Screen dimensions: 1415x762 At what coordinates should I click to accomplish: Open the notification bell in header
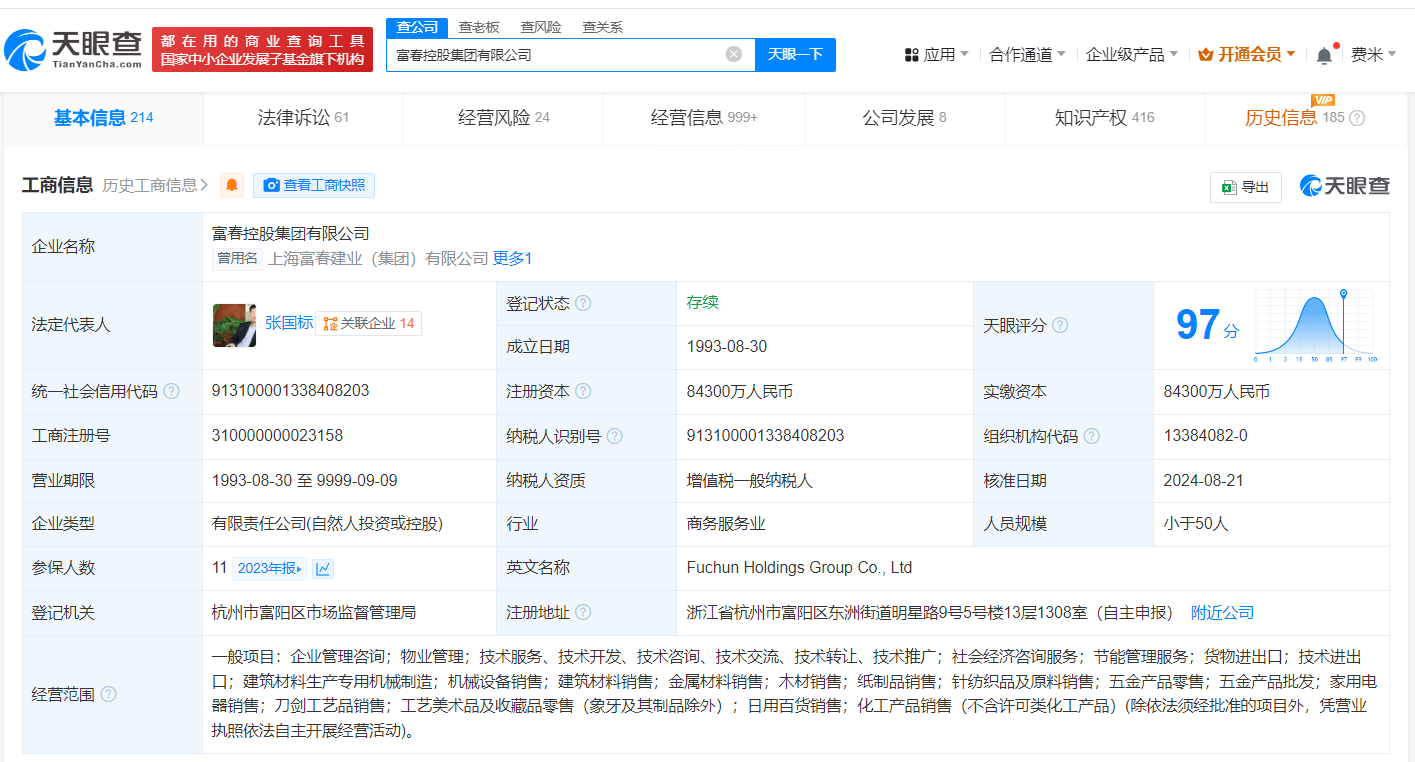1324,55
